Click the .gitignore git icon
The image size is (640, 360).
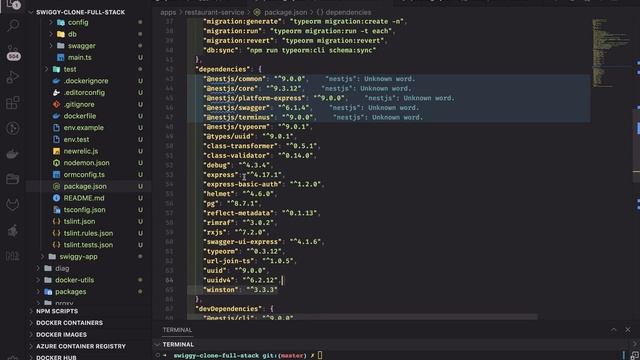tap(56, 104)
